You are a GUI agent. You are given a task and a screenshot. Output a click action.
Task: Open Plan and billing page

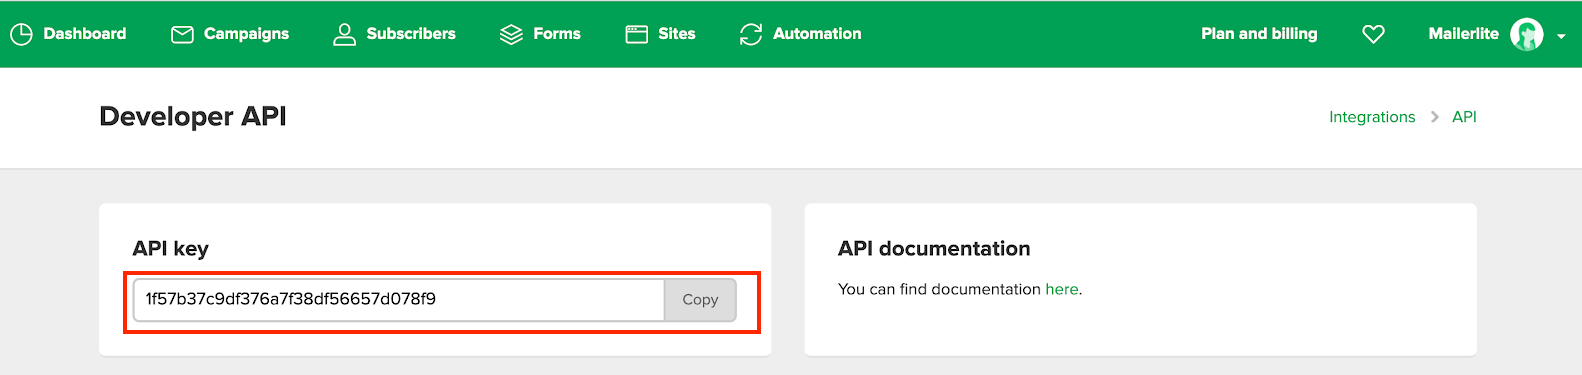coord(1259,34)
